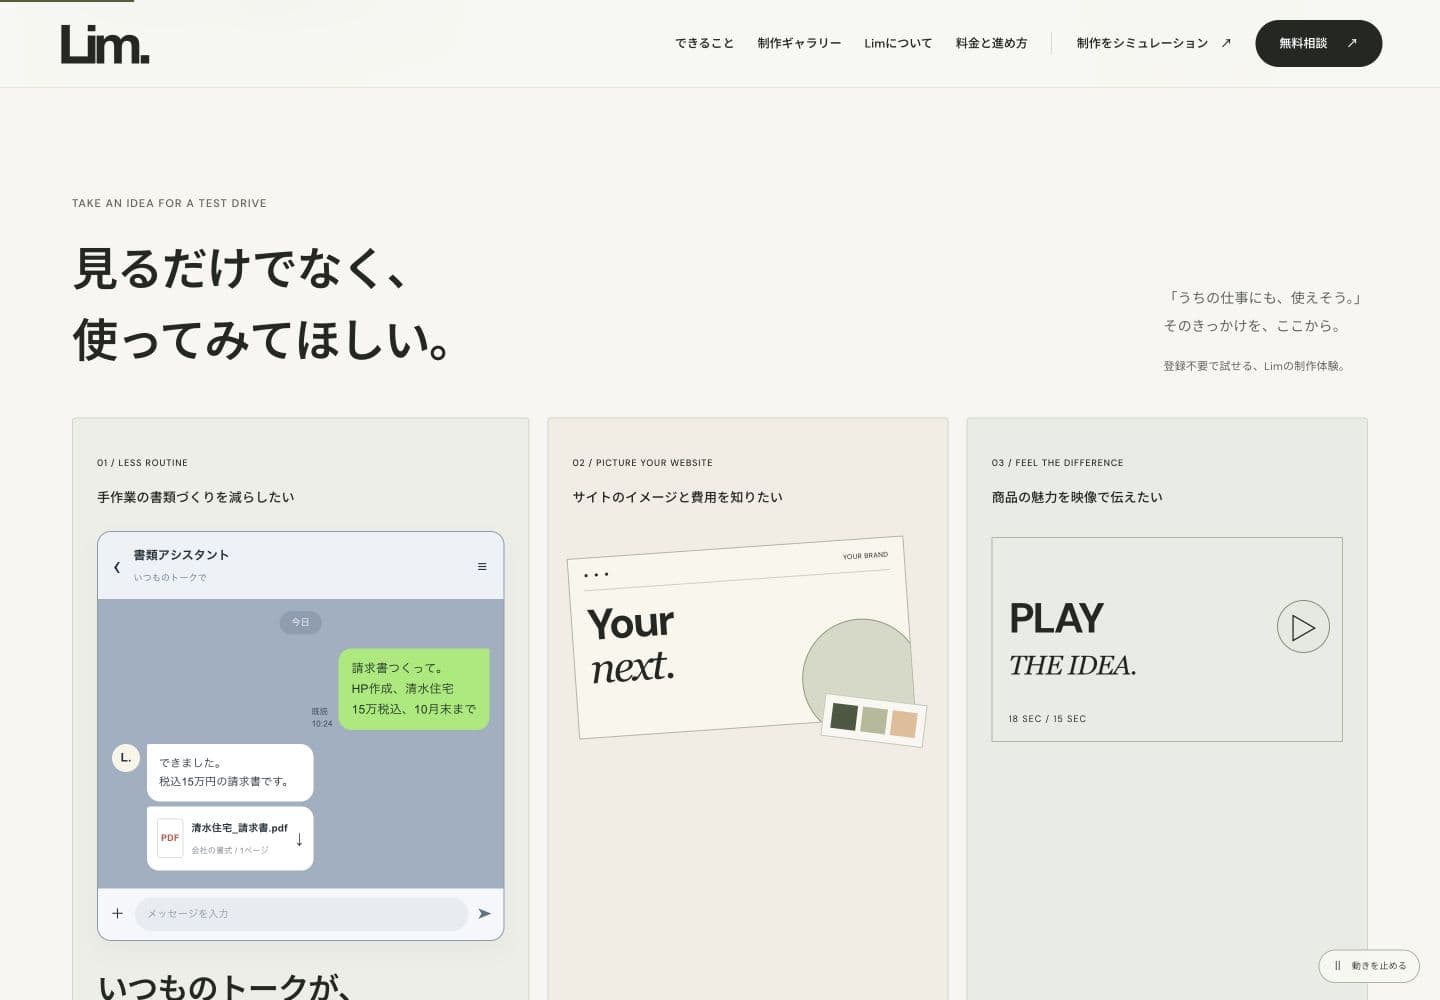Click the サイトのイメージと費用を知りたい heading
This screenshot has width=1440, height=1000.
pos(677,497)
